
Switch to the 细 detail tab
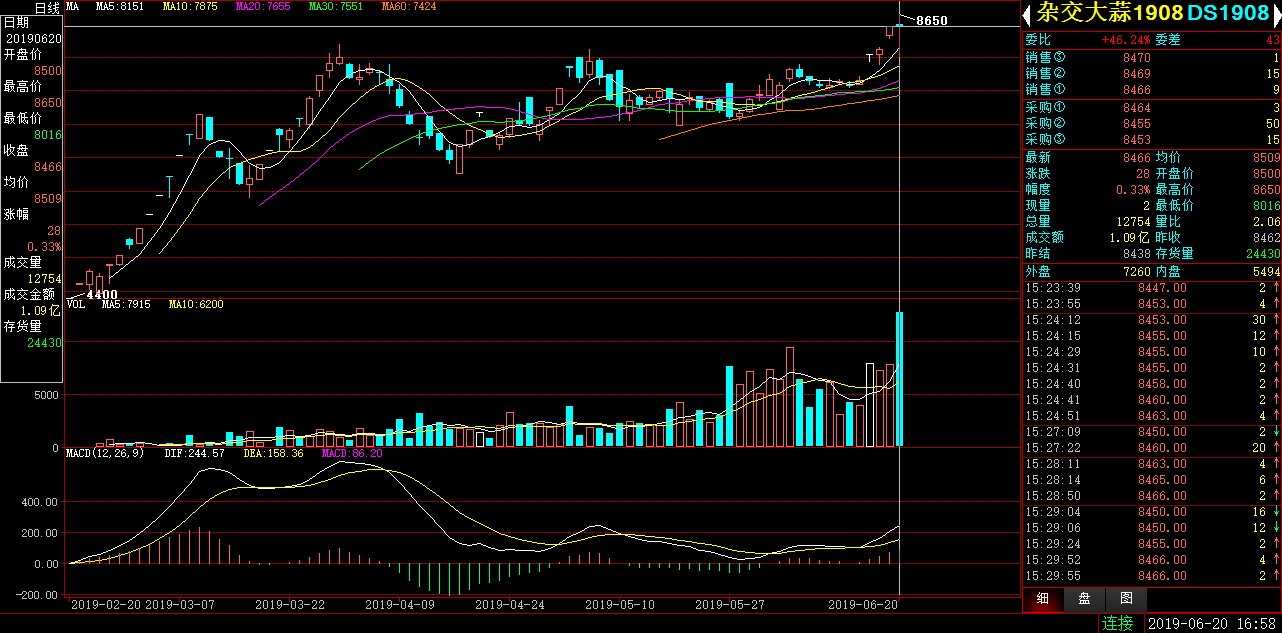(x=1043, y=599)
